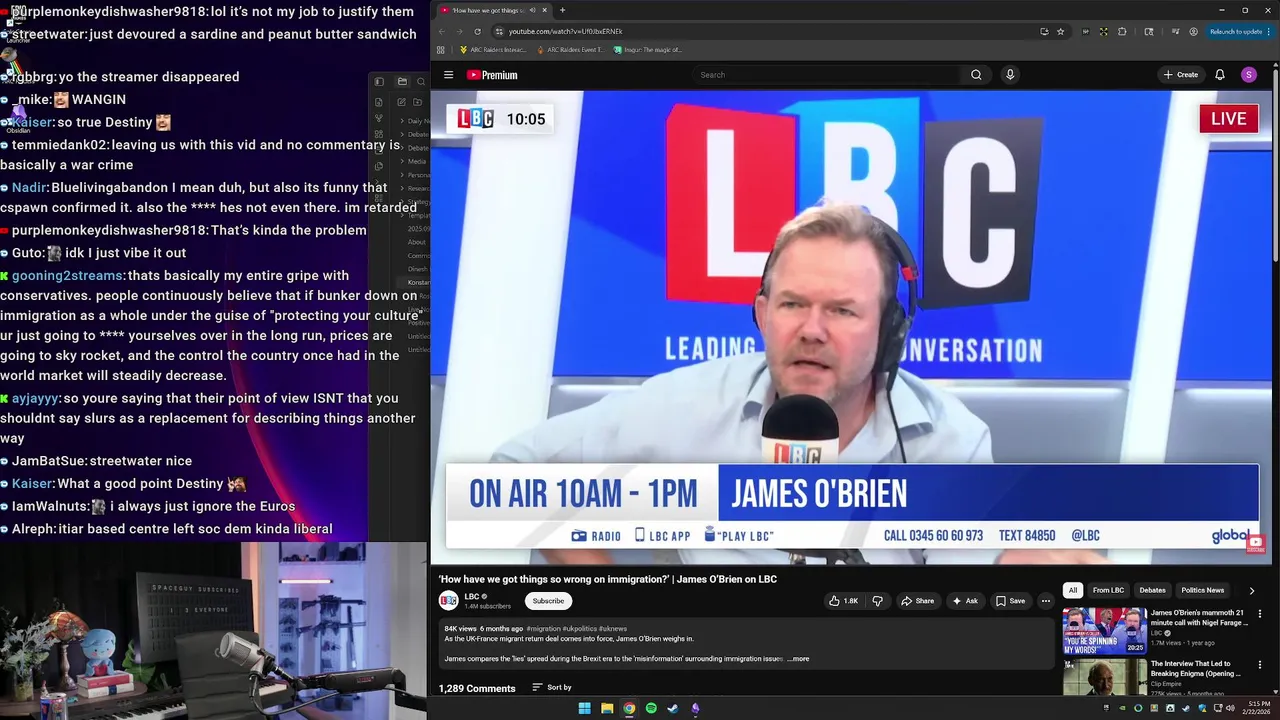Click the Chrome address bar URL
This screenshot has height=720, width=1280.
566,31
